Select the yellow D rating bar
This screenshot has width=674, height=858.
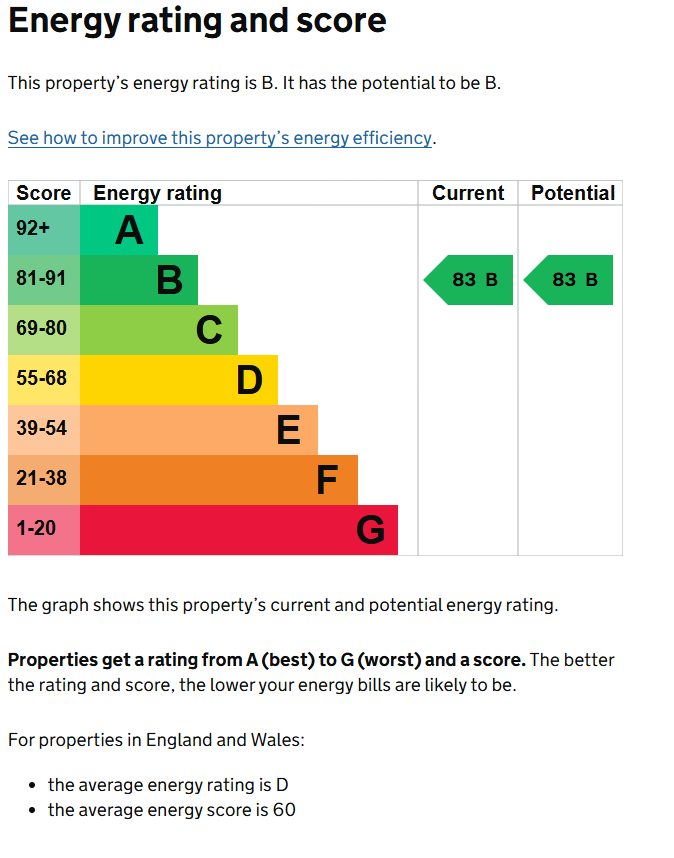[x=179, y=380]
